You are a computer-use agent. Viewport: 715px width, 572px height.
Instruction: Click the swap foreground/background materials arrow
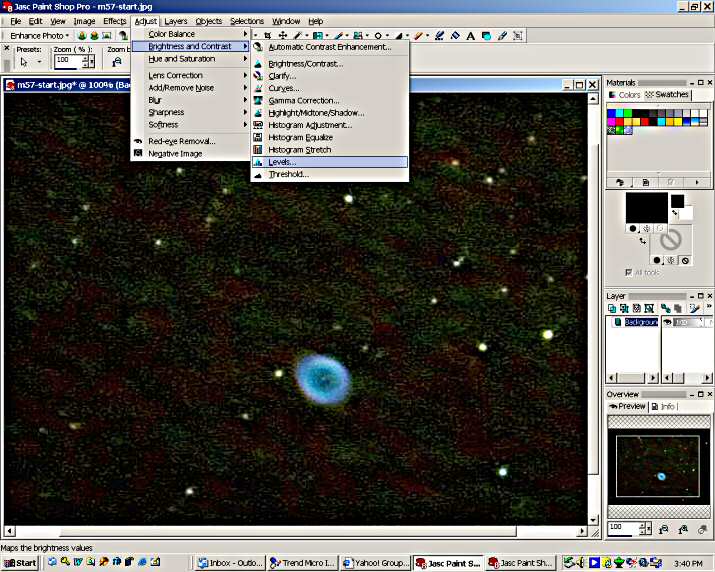643,241
